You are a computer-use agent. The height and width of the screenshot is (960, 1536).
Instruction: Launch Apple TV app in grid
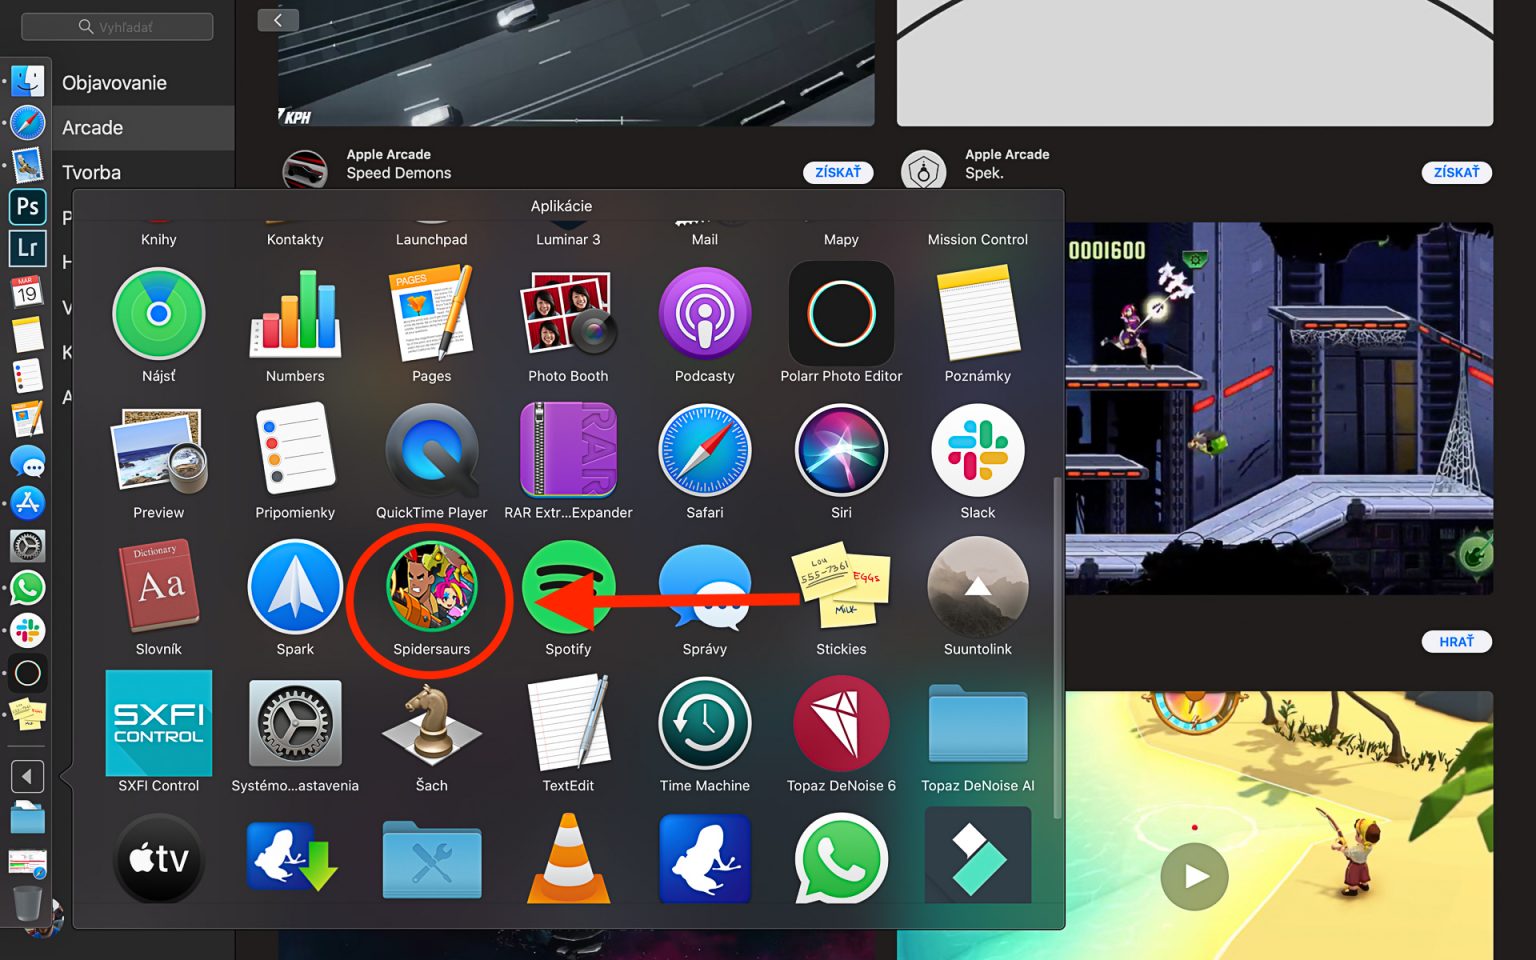click(x=159, y=858)
